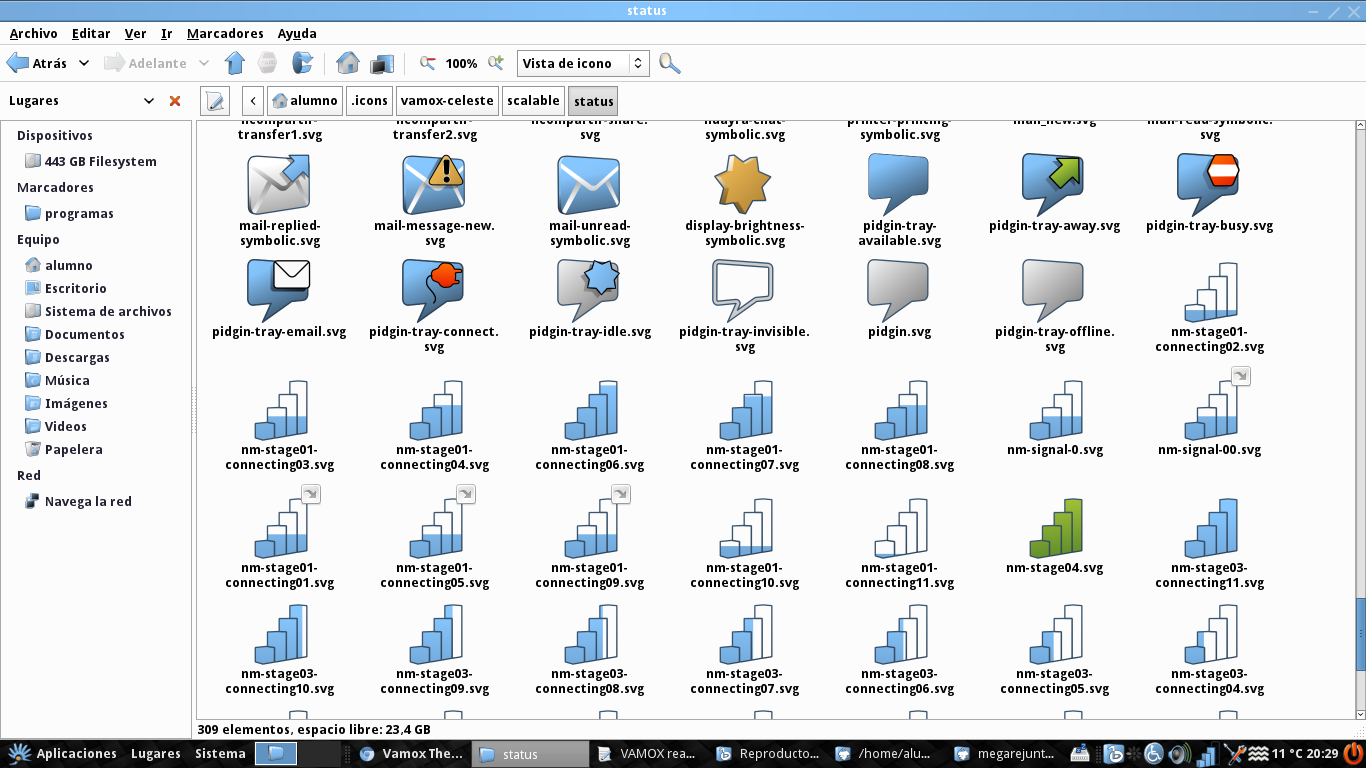Click the volume speaker icon in the tray
This screenshot has height=768, width=1366.
[x=1178, y=753]
